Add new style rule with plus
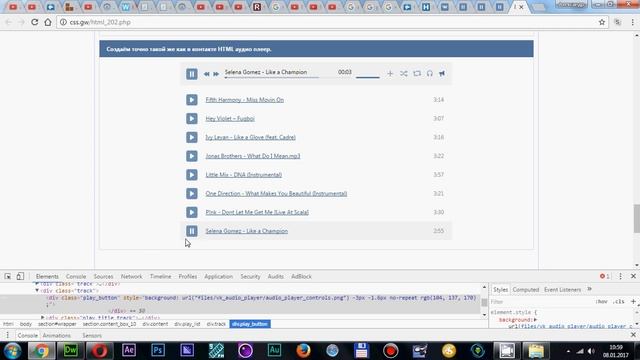The image size is (640, 360). 633,302
